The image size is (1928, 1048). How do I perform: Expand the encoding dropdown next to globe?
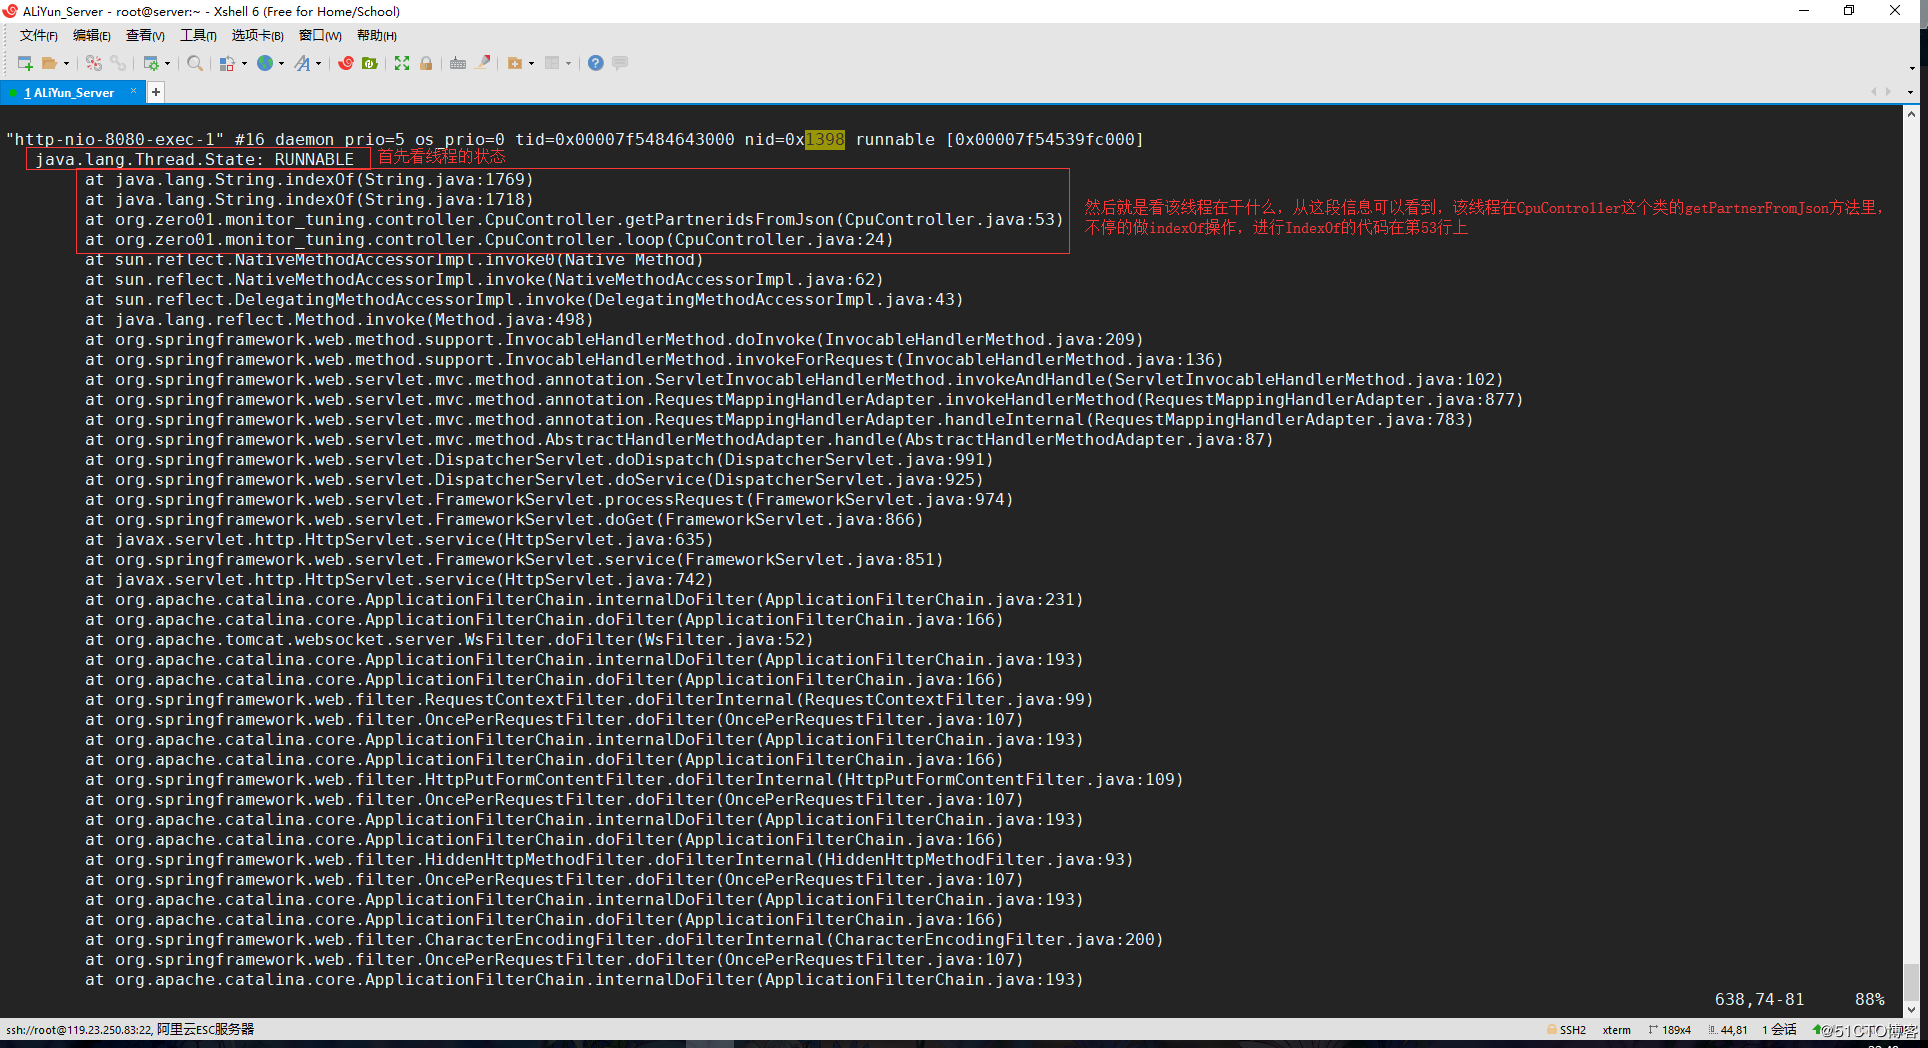coord(281,63)
